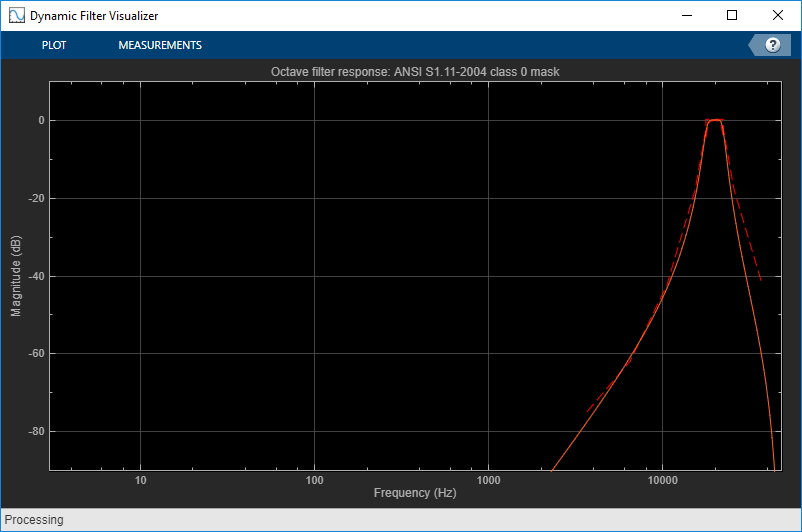Click the help question mark icon
802x532 pixels.
point(772,45)
